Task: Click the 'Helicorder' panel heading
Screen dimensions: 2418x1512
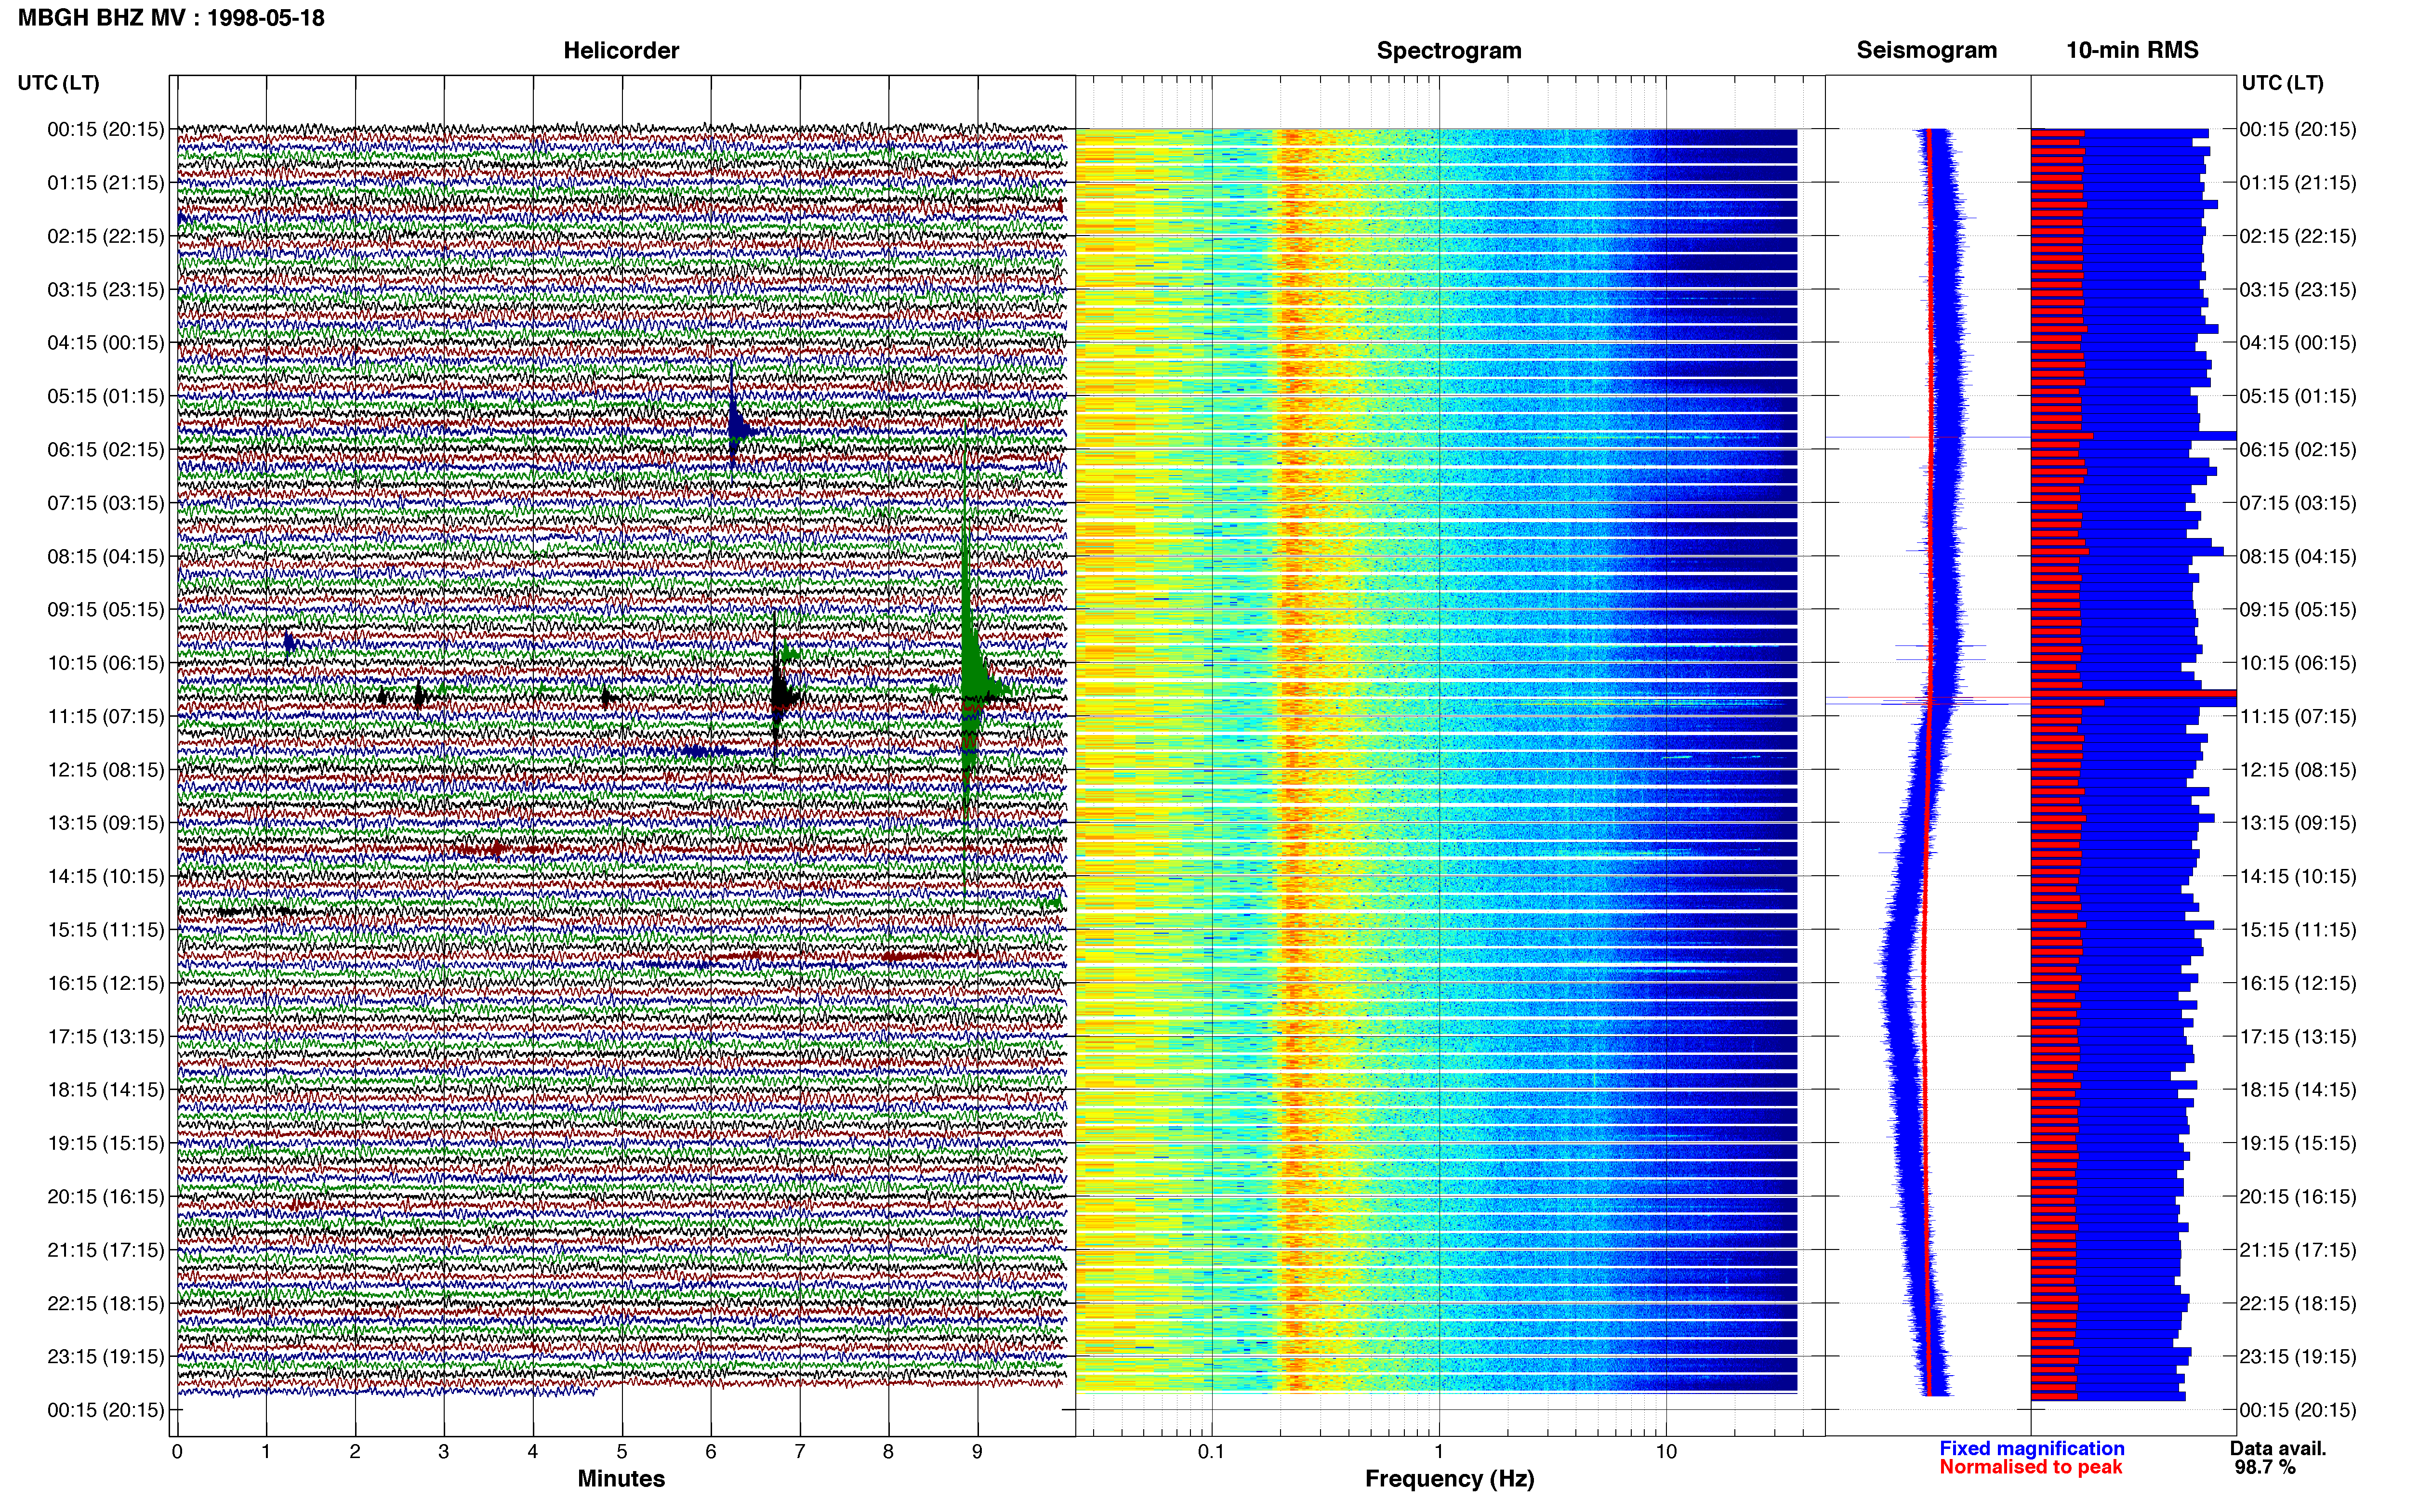Action: coord(621,51)
